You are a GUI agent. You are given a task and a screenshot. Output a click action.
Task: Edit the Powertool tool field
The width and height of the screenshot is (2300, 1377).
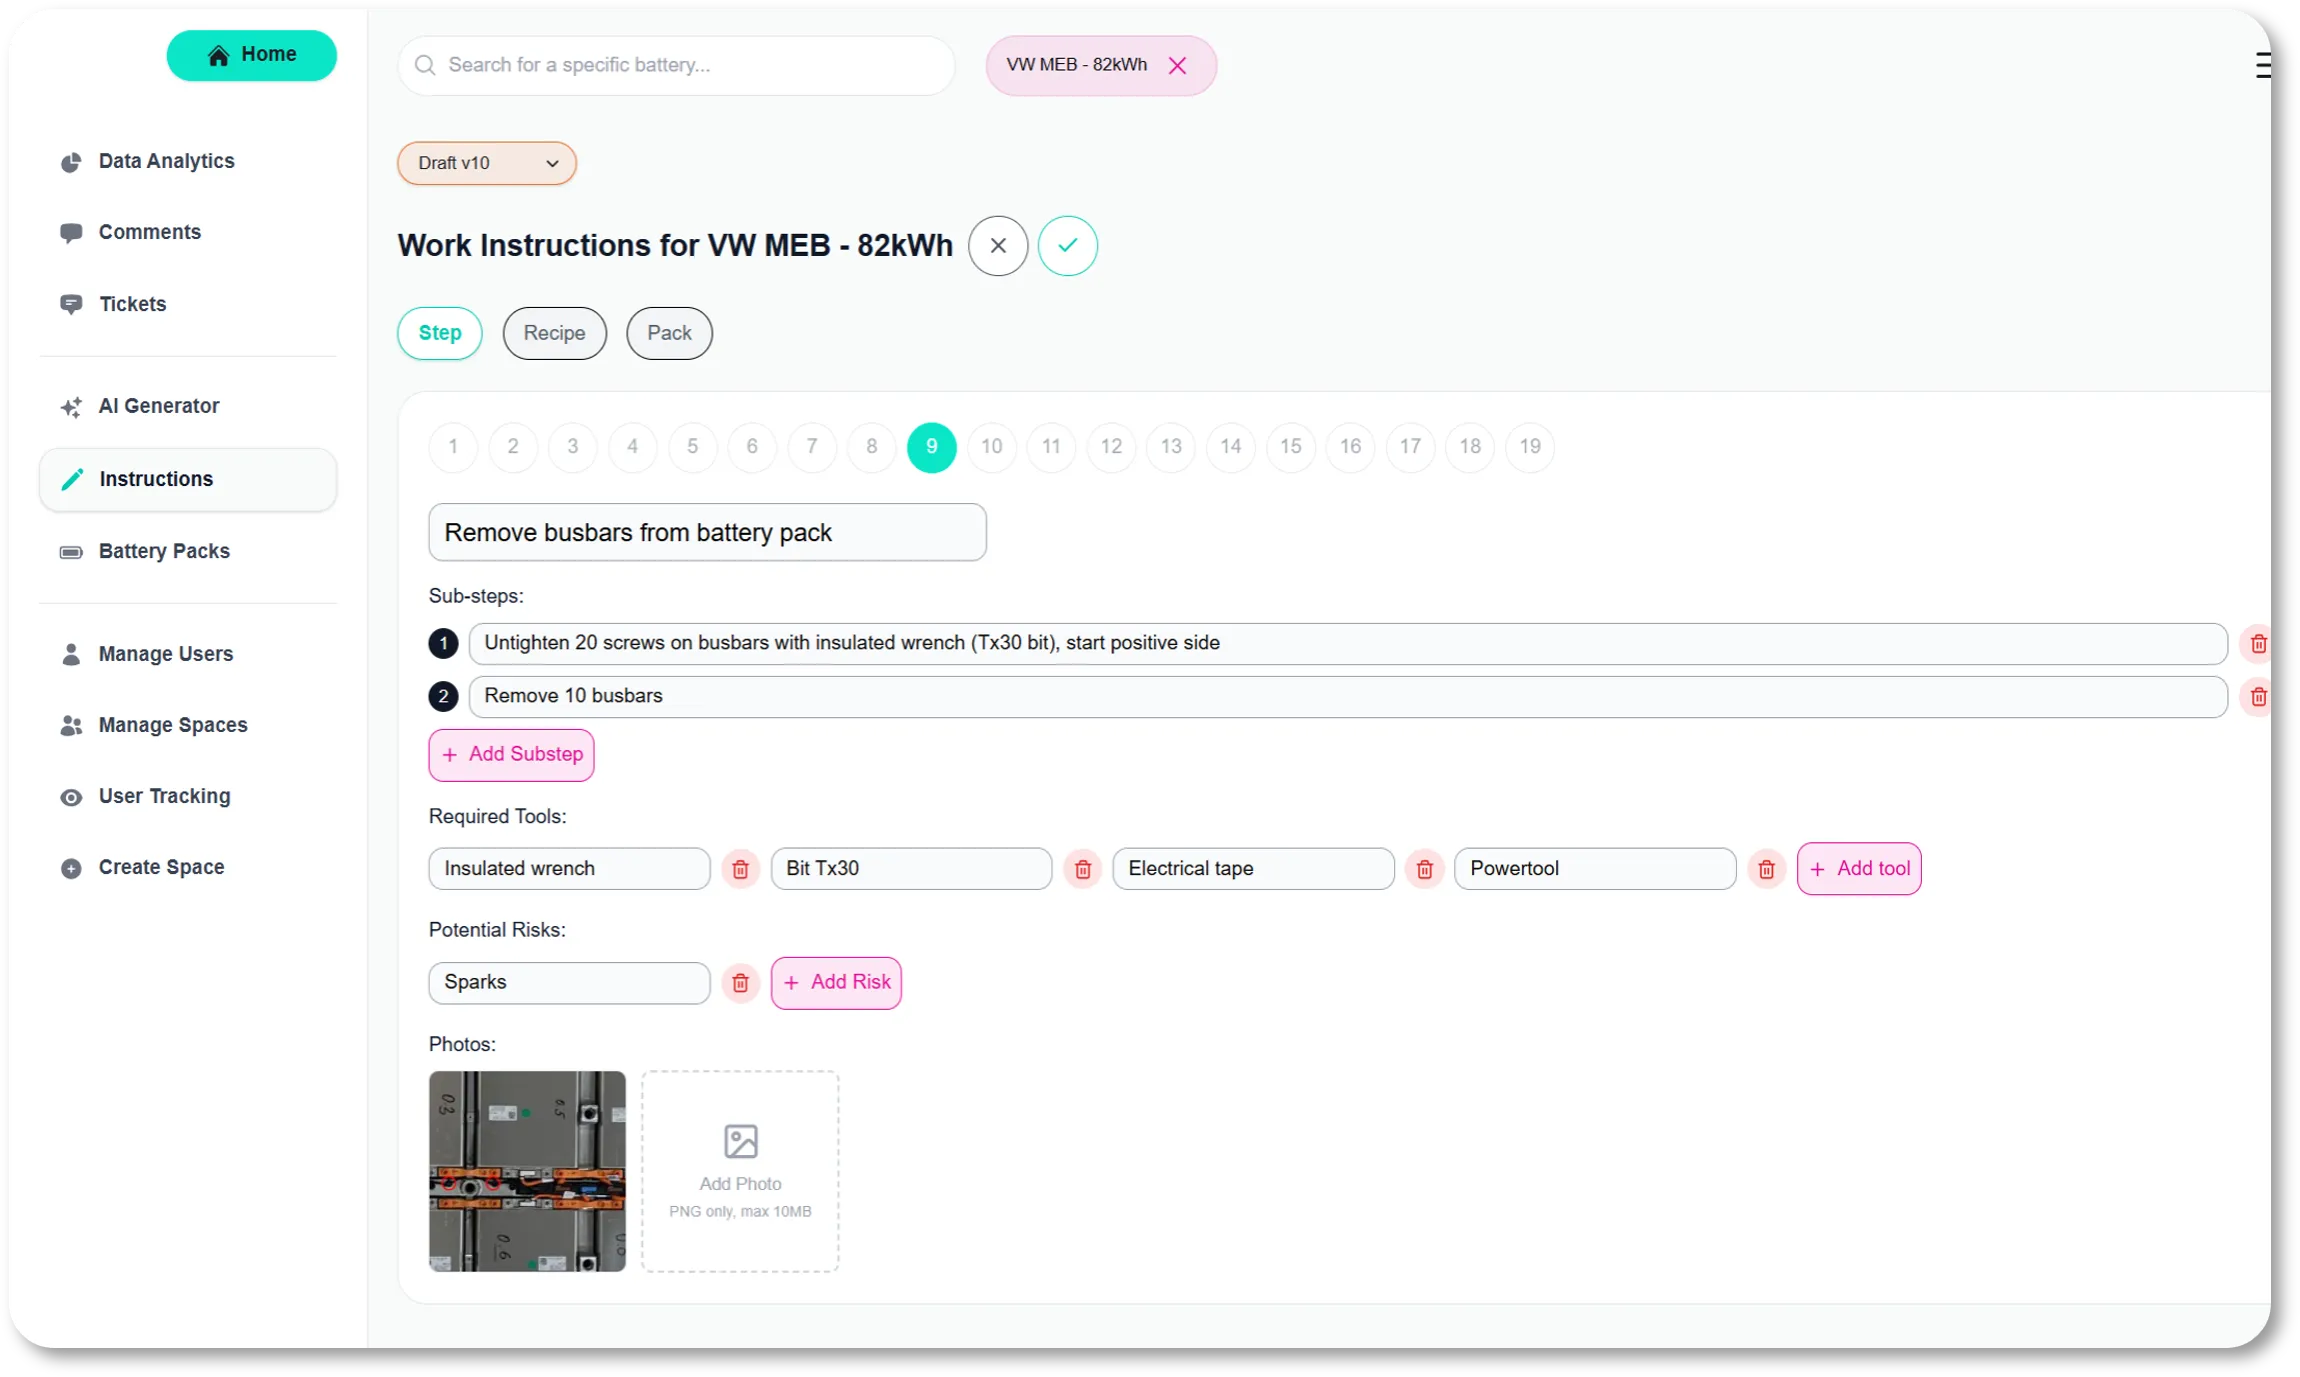click(1595, 869)
